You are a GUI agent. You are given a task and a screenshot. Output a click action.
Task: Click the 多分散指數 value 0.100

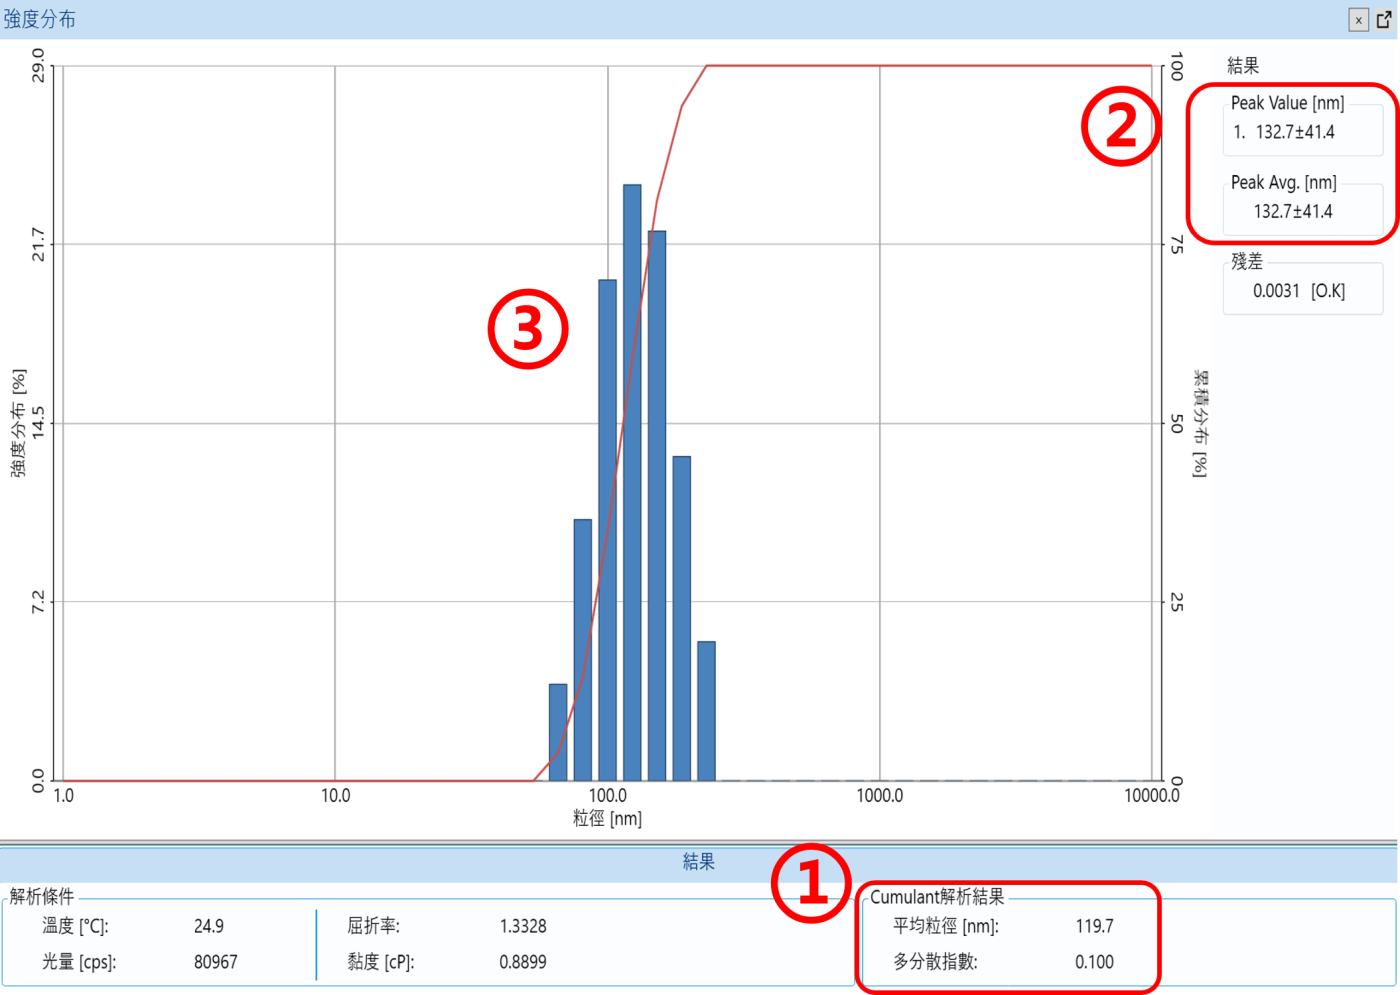(x=1094, y=962)
